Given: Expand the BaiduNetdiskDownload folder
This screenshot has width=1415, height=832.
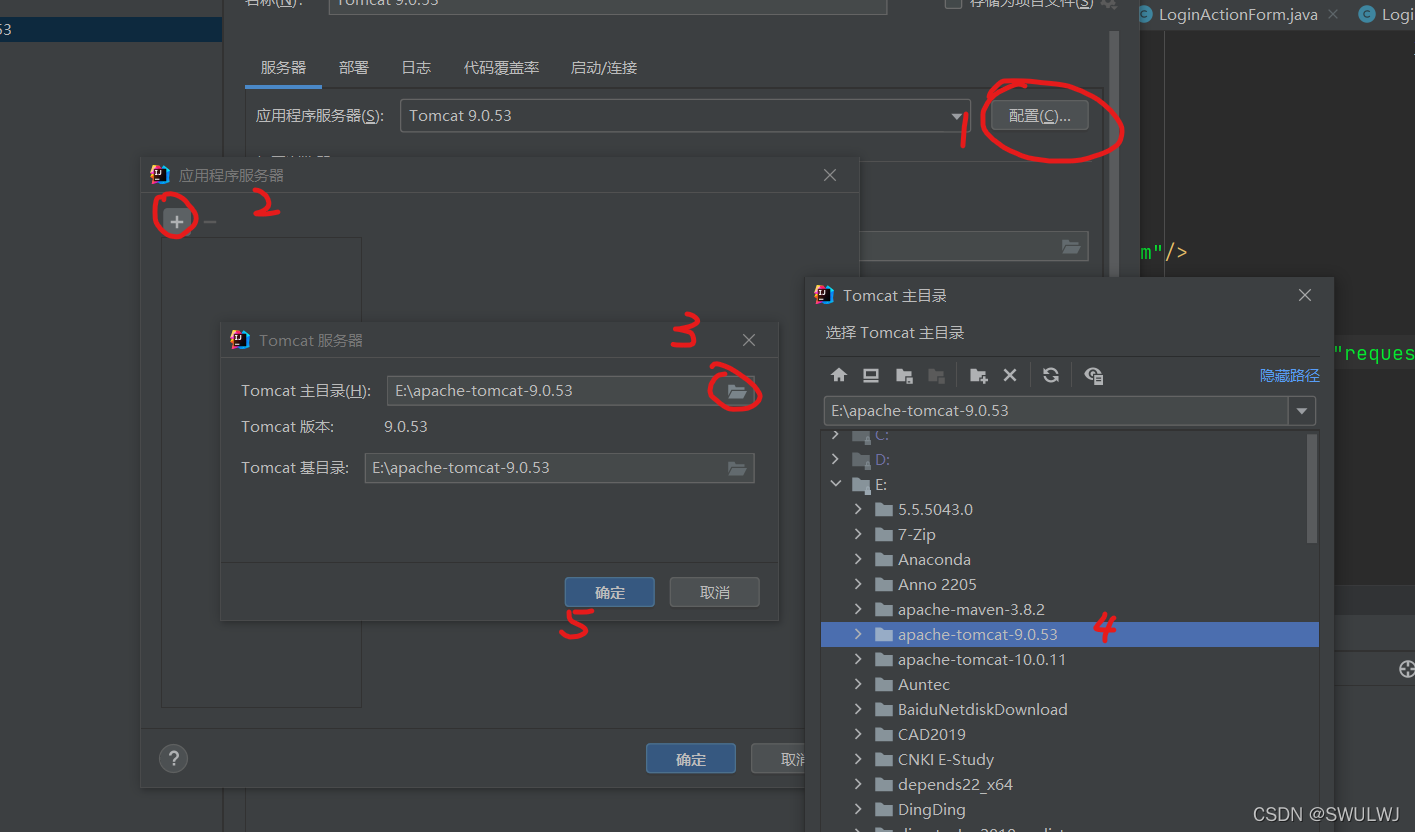Looking at the screenshot, I should [858, 710].
